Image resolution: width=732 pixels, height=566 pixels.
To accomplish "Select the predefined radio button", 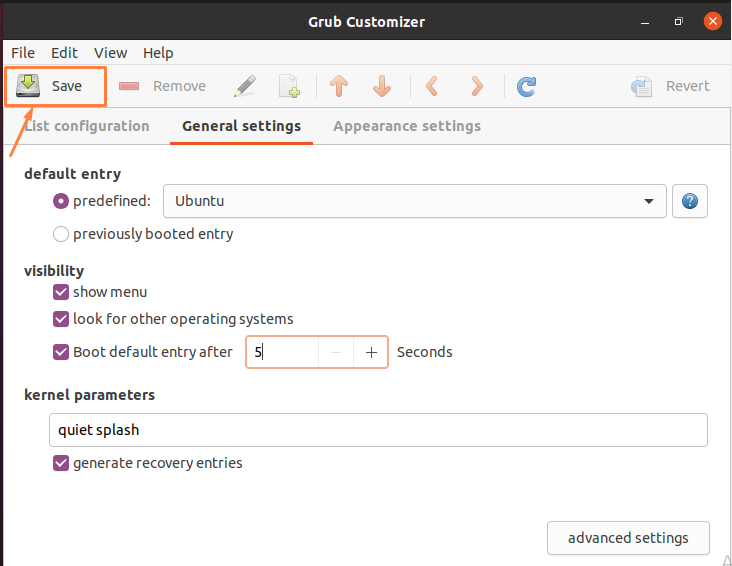I will [61, 201].
